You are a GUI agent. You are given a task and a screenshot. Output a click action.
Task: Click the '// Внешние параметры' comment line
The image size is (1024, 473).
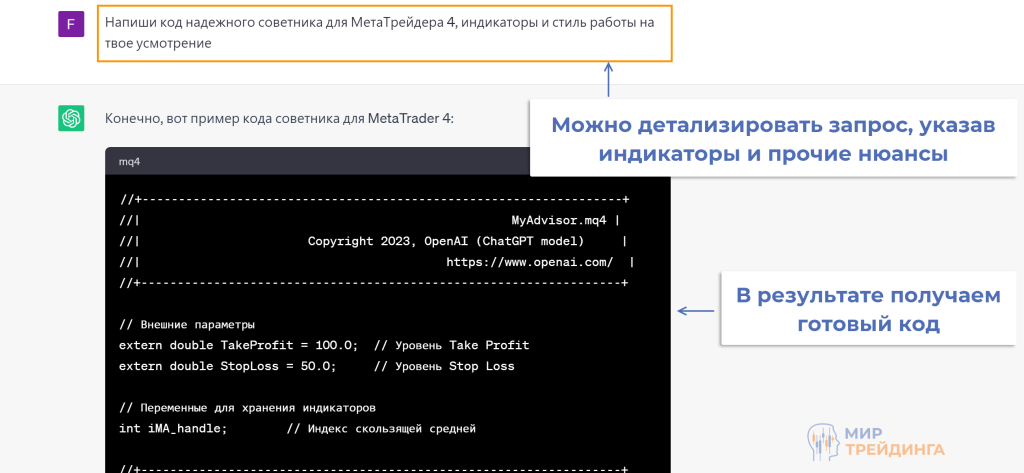coord(187,324)
